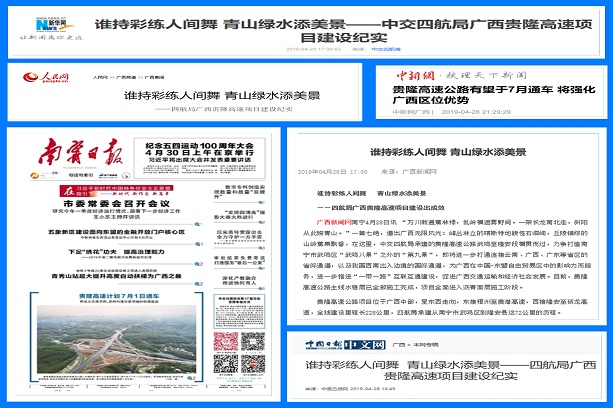The image size is (613, 408).
Task: Click the red QR code
Action: tap(226, 342)
